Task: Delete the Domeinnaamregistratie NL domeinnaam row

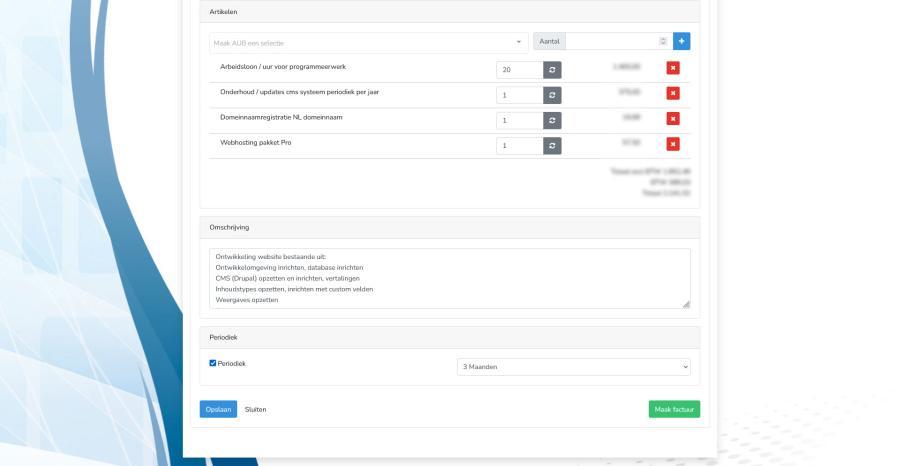Action: click(674, 120)
